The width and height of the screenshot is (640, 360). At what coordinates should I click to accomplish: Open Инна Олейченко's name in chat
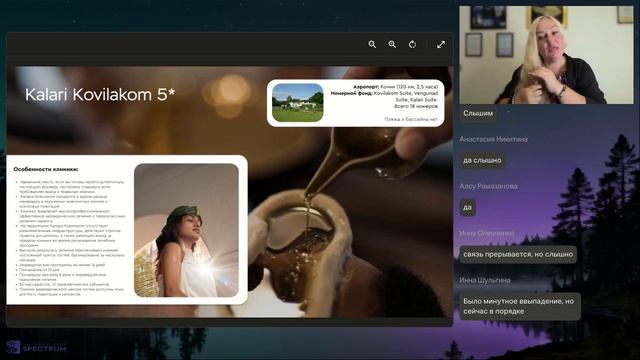point(487,233)
